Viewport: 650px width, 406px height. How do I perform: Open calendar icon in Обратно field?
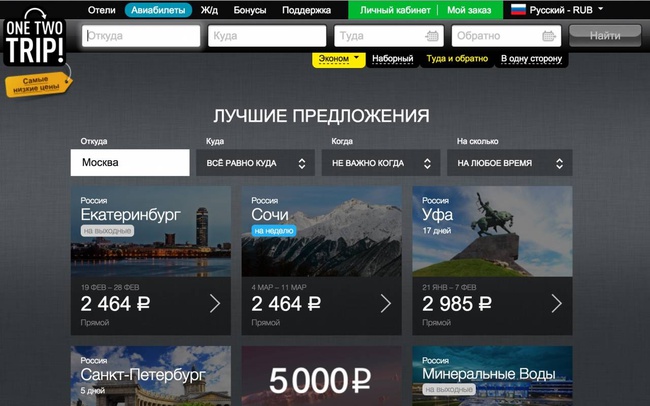[x=549, y=36]
